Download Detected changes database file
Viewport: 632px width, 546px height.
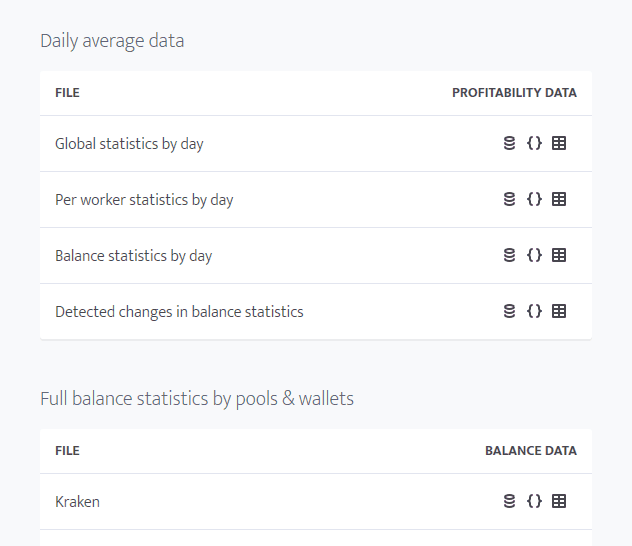[509, 311]
